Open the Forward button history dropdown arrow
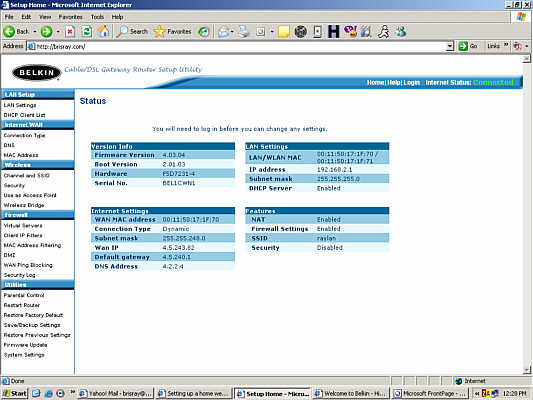This screenshot has height=400, width=533. [x=58, y=32]
